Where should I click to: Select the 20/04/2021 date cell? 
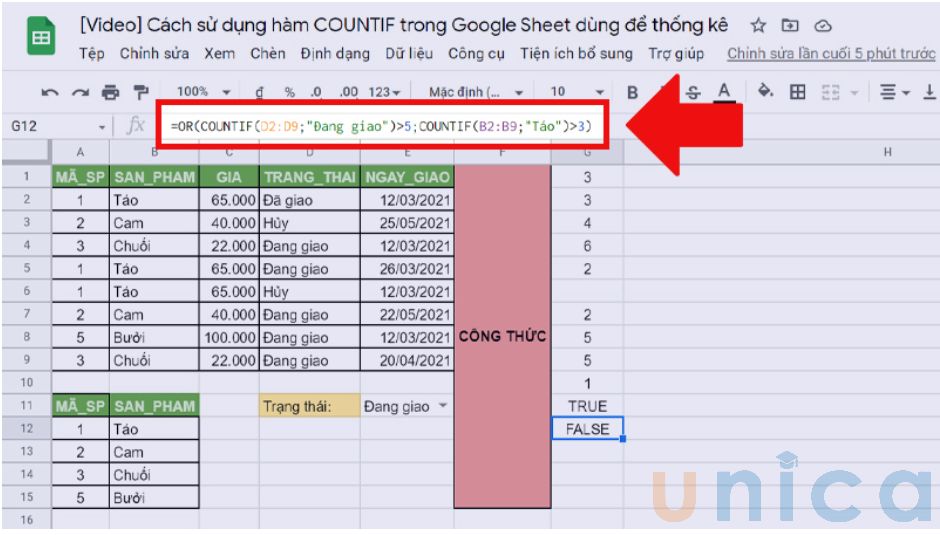pyautogui.click(x=407, y=360)
